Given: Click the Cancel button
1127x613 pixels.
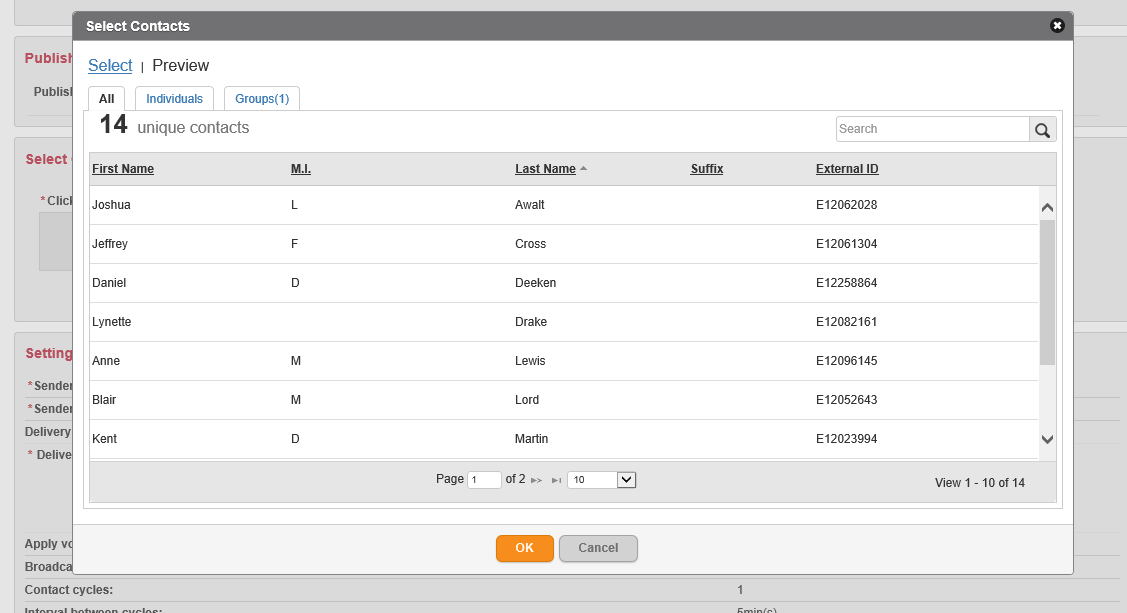Looking at the screenshot, I should tap(598, 548).
